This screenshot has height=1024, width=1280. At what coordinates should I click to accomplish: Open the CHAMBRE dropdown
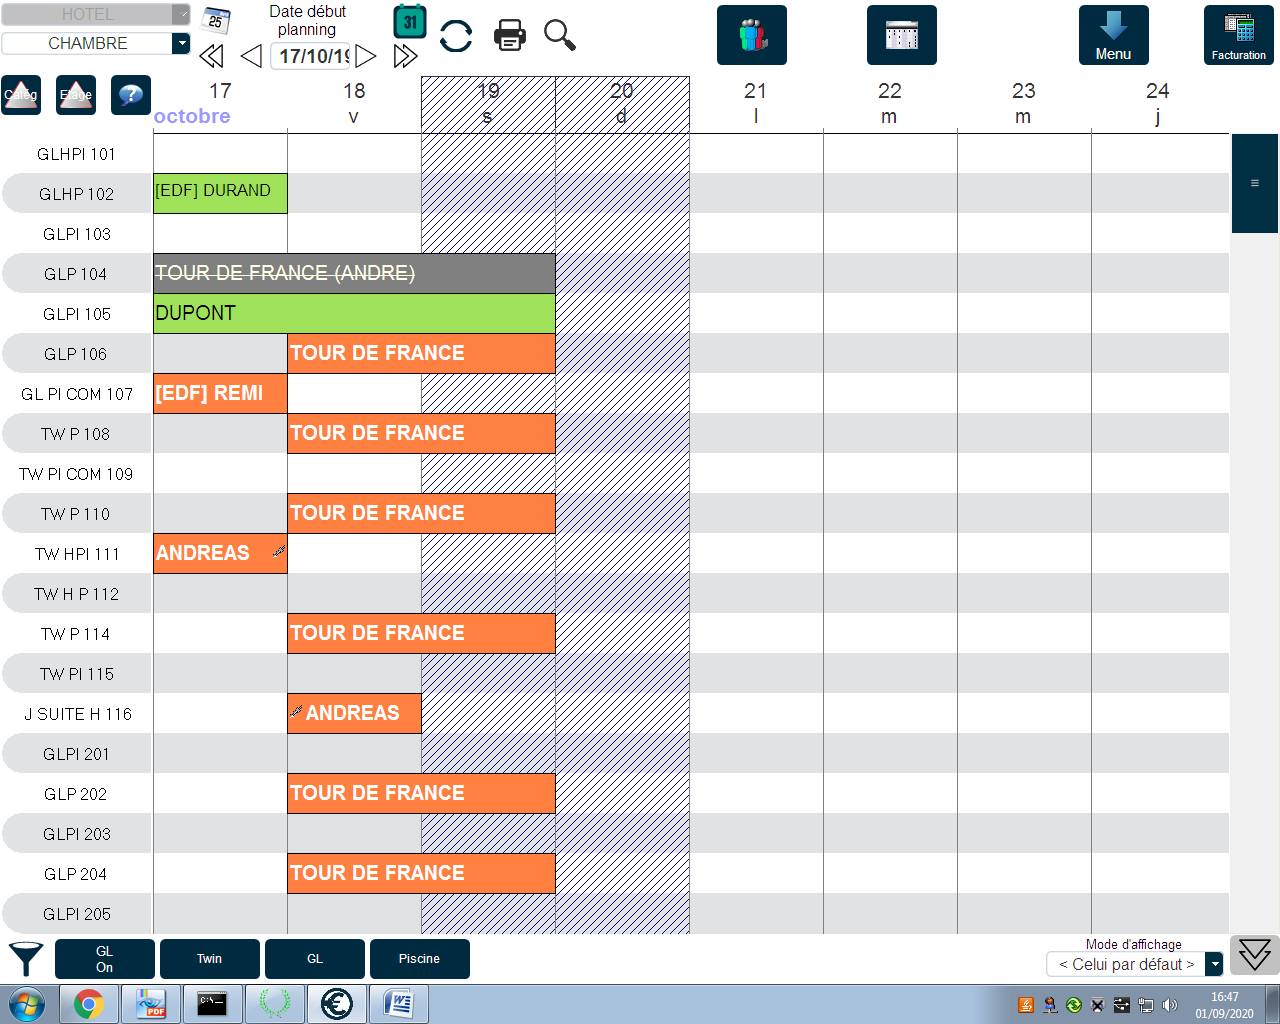coord(180,43)
